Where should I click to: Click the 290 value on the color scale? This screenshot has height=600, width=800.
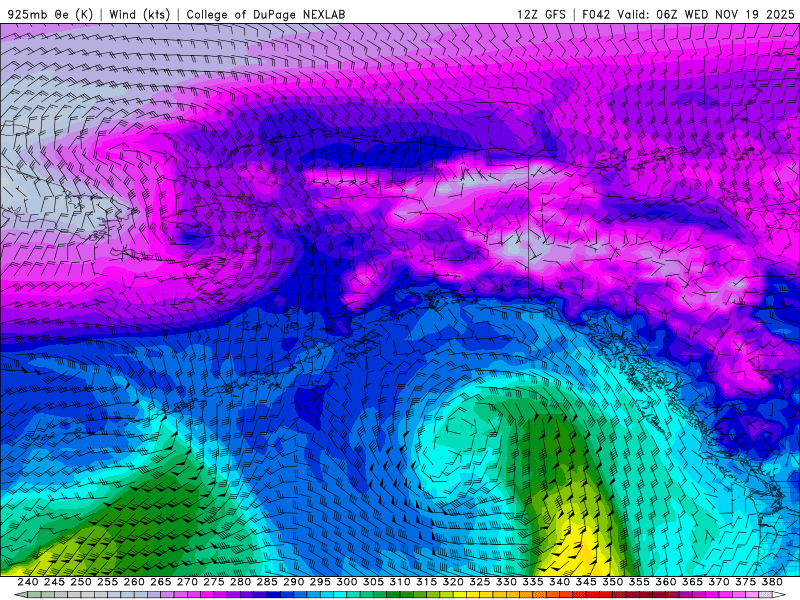tap(293, 582)
